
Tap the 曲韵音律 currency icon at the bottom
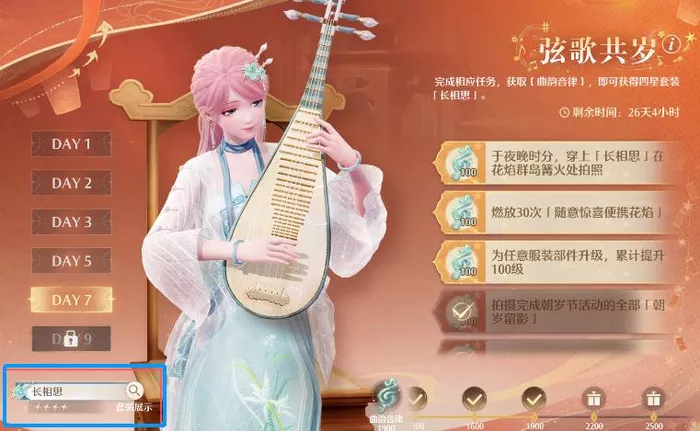[387, 396]
